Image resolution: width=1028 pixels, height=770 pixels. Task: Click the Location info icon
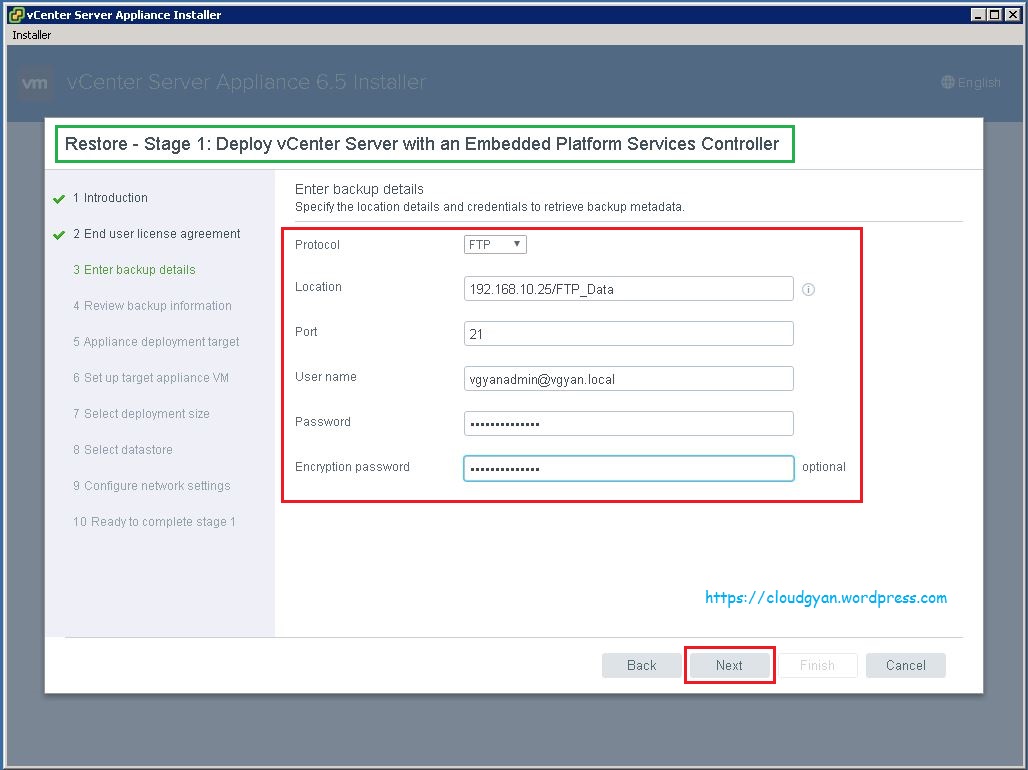(x=808, y=290)
